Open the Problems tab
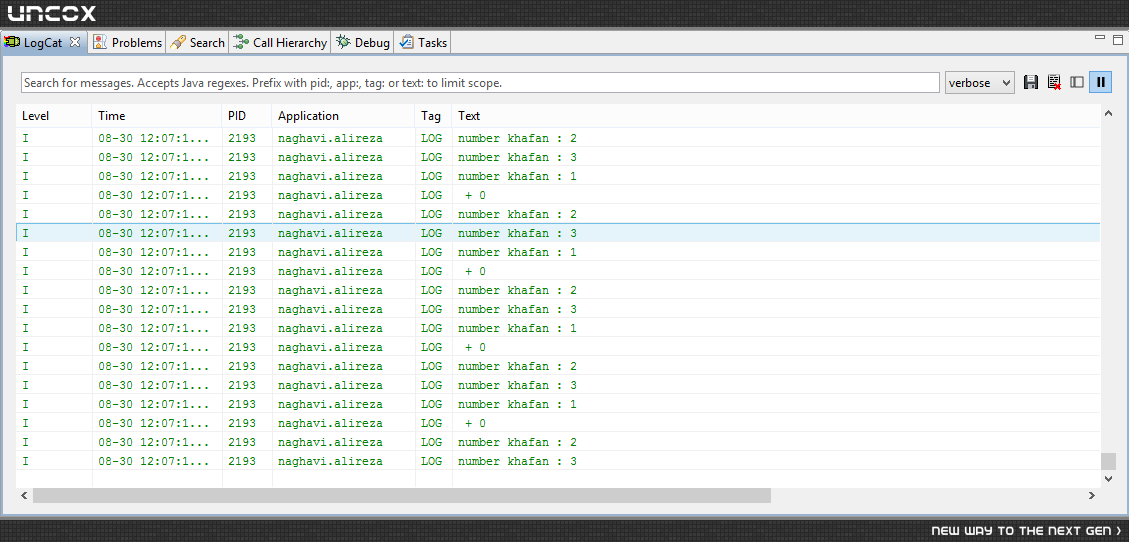1129x542 pixels. (127, 42)
